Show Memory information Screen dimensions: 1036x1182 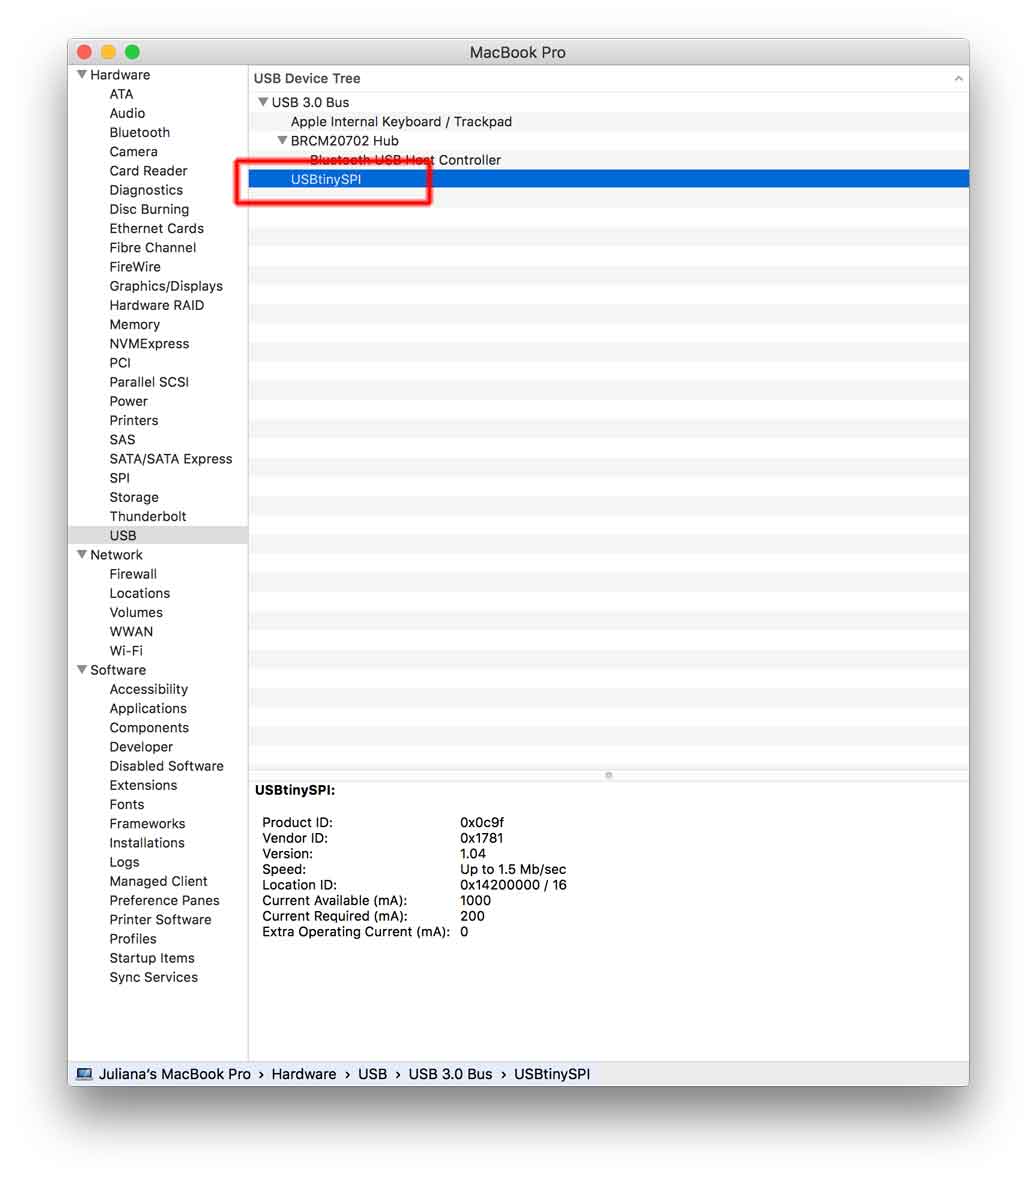click(135, 324)
